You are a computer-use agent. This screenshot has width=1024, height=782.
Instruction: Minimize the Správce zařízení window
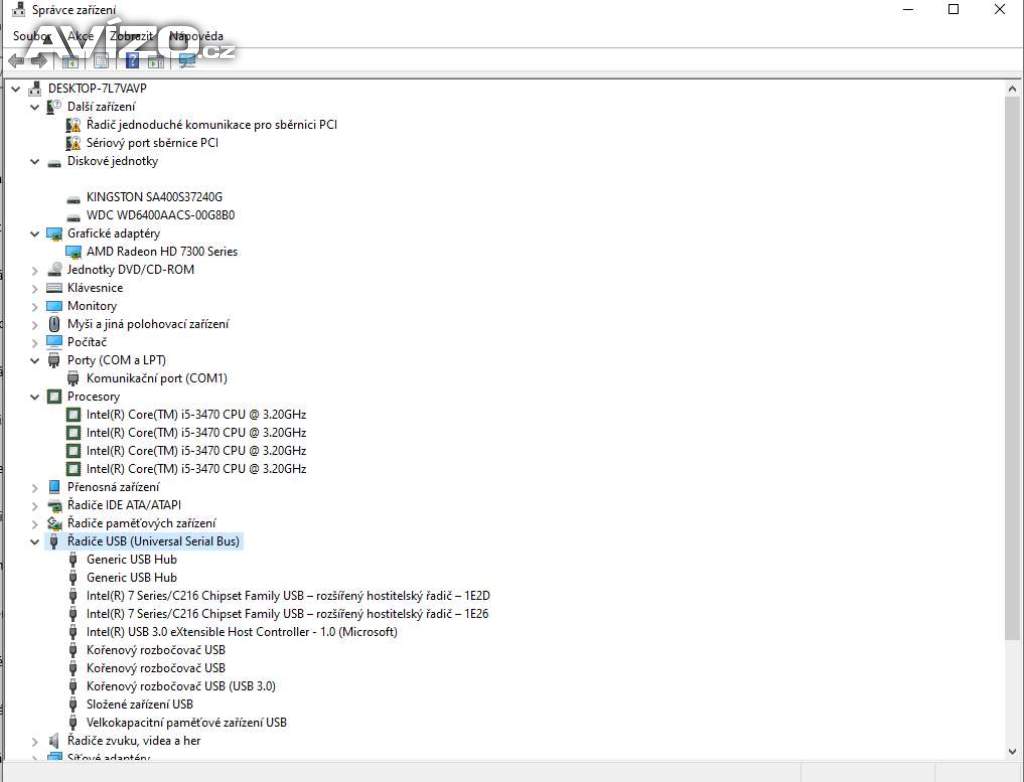[908, 9]
